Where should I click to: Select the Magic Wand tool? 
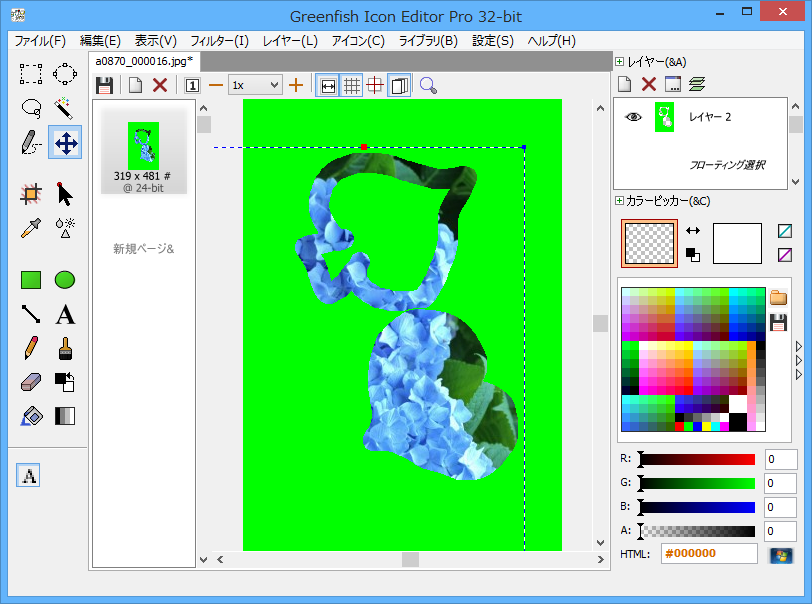(65, 107)
